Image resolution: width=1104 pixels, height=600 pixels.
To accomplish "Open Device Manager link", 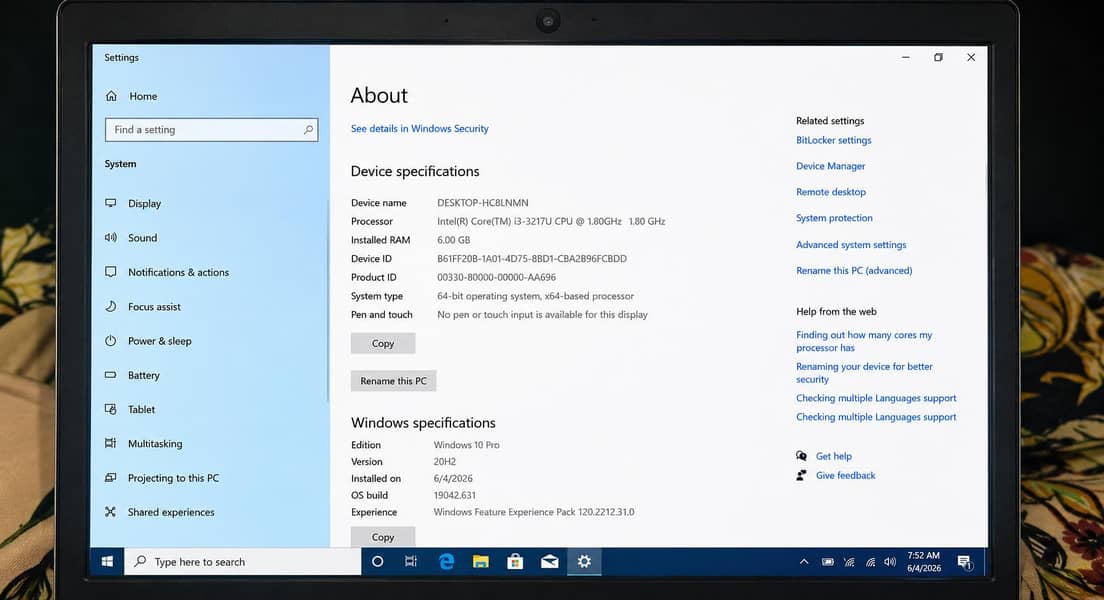I will [x=831, y=166].
